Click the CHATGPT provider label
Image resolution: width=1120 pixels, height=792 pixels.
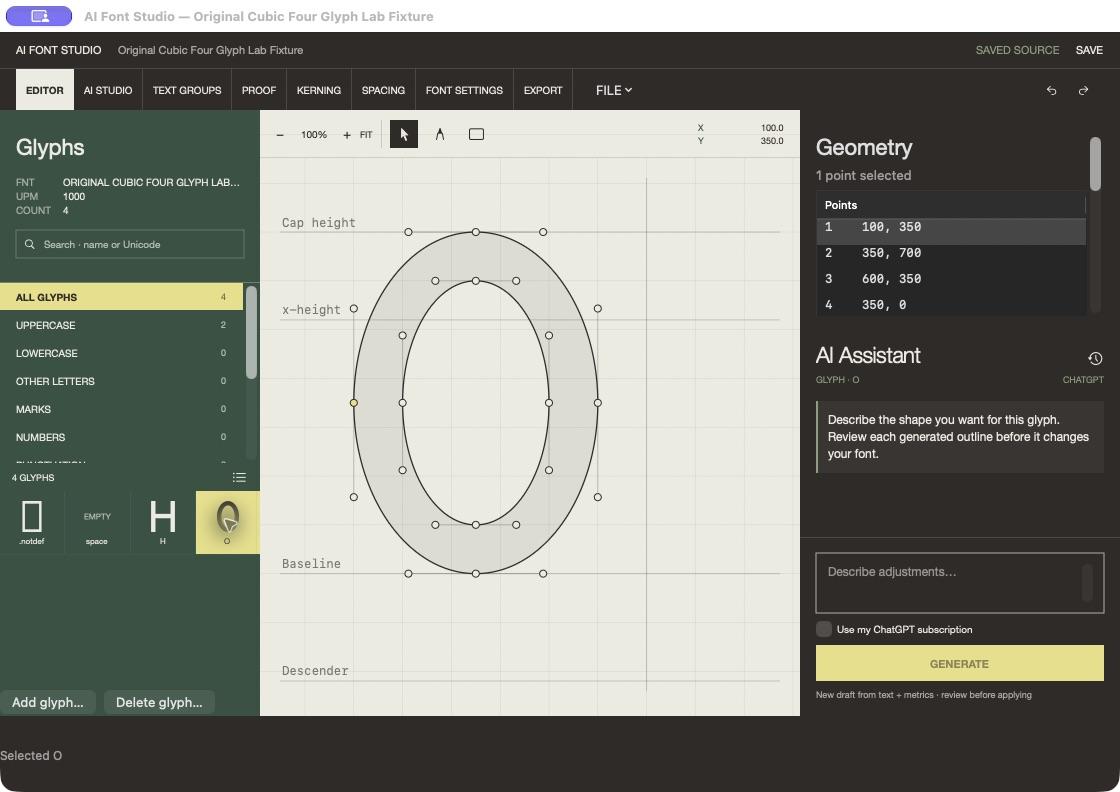click(1083, 380)
